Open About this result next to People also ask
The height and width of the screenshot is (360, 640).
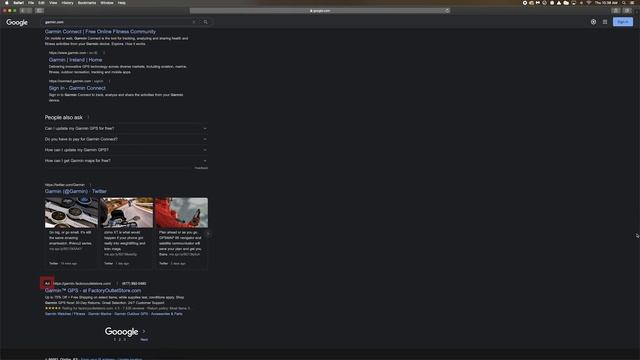(88, 118)
